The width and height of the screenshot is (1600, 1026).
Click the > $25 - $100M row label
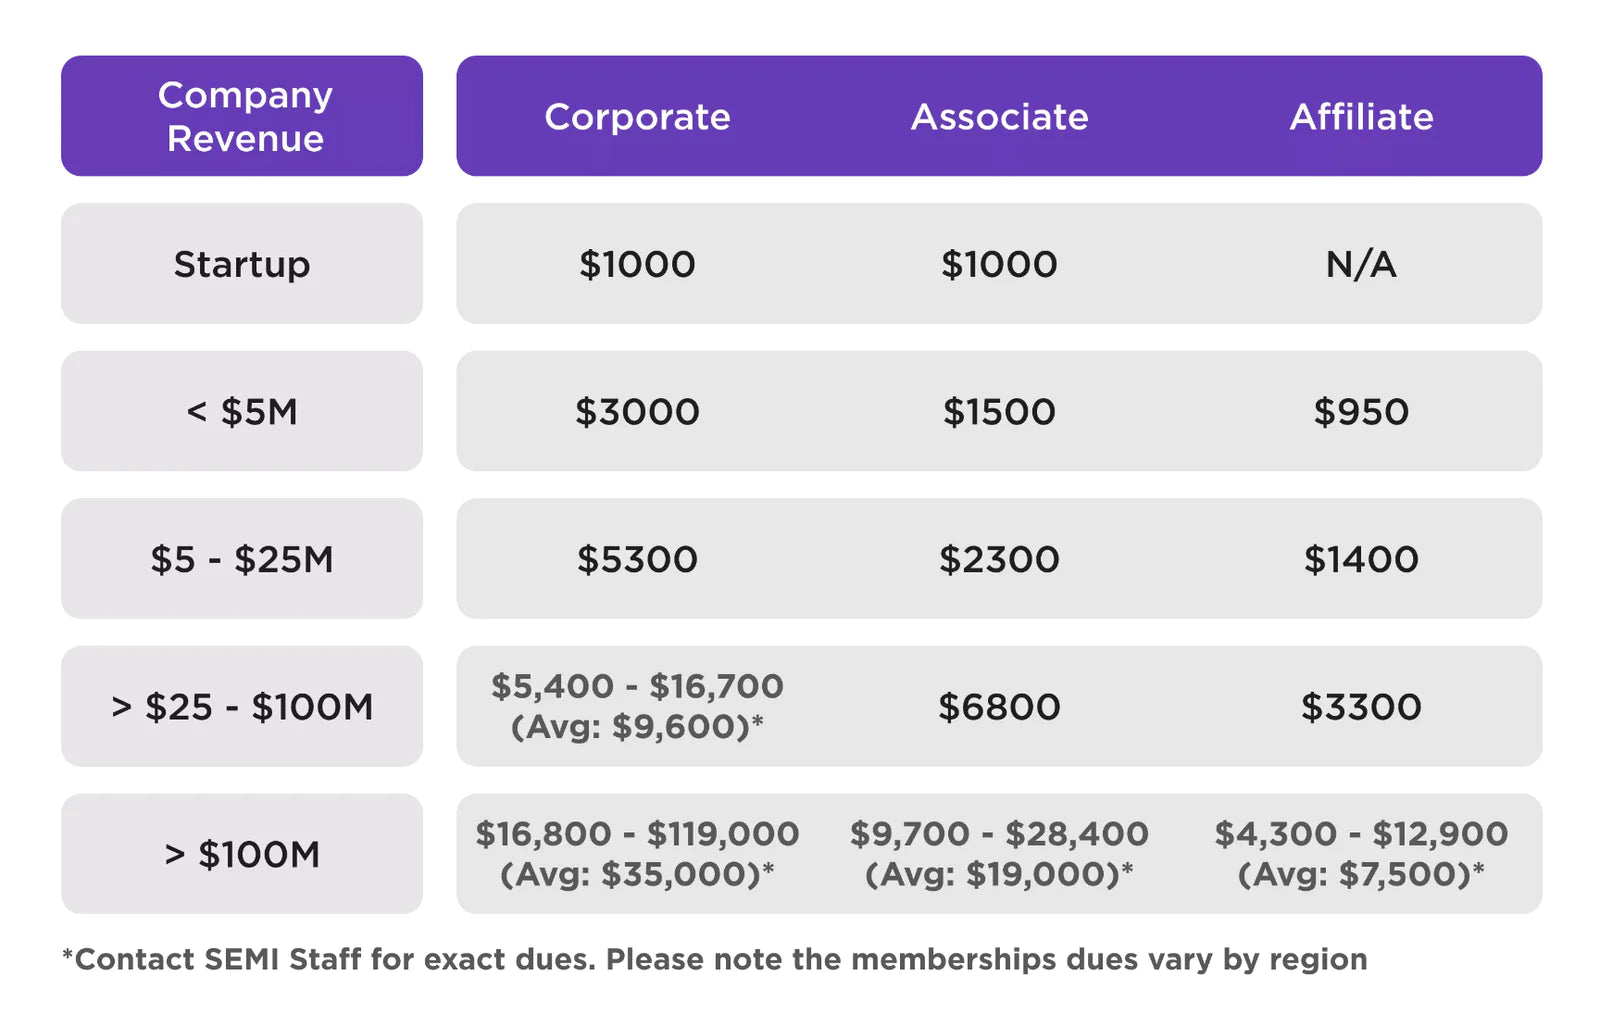[242, 707]
